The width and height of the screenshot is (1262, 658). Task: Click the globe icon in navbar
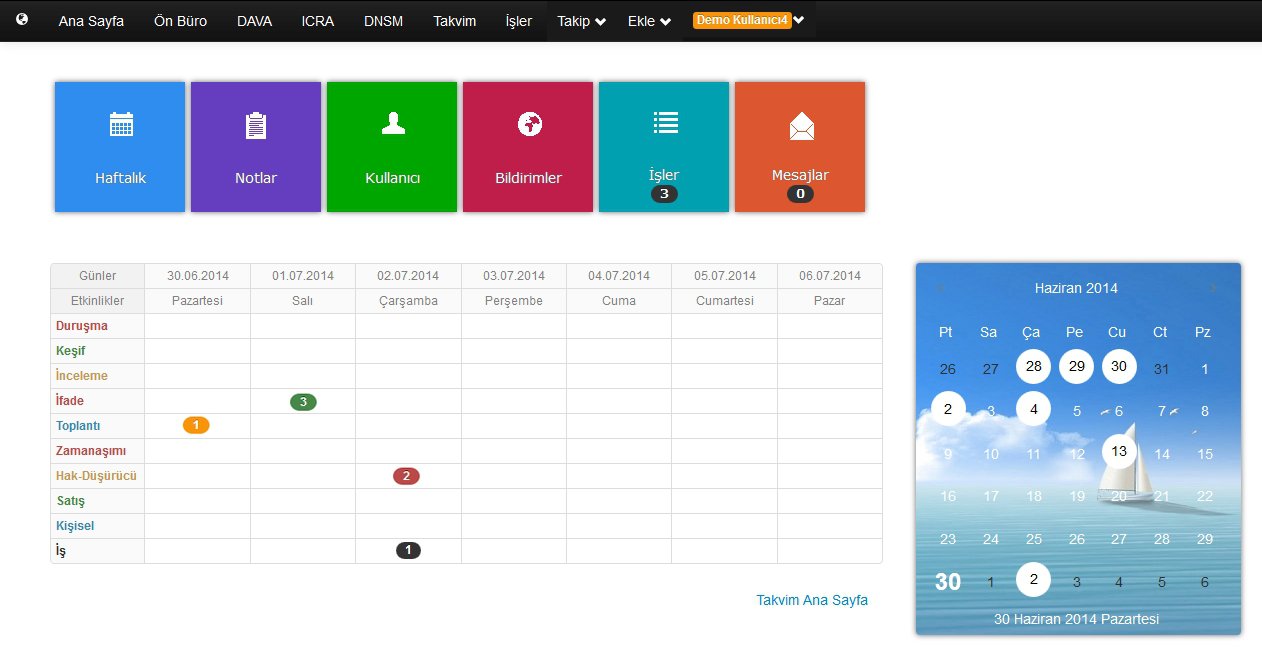22,19
